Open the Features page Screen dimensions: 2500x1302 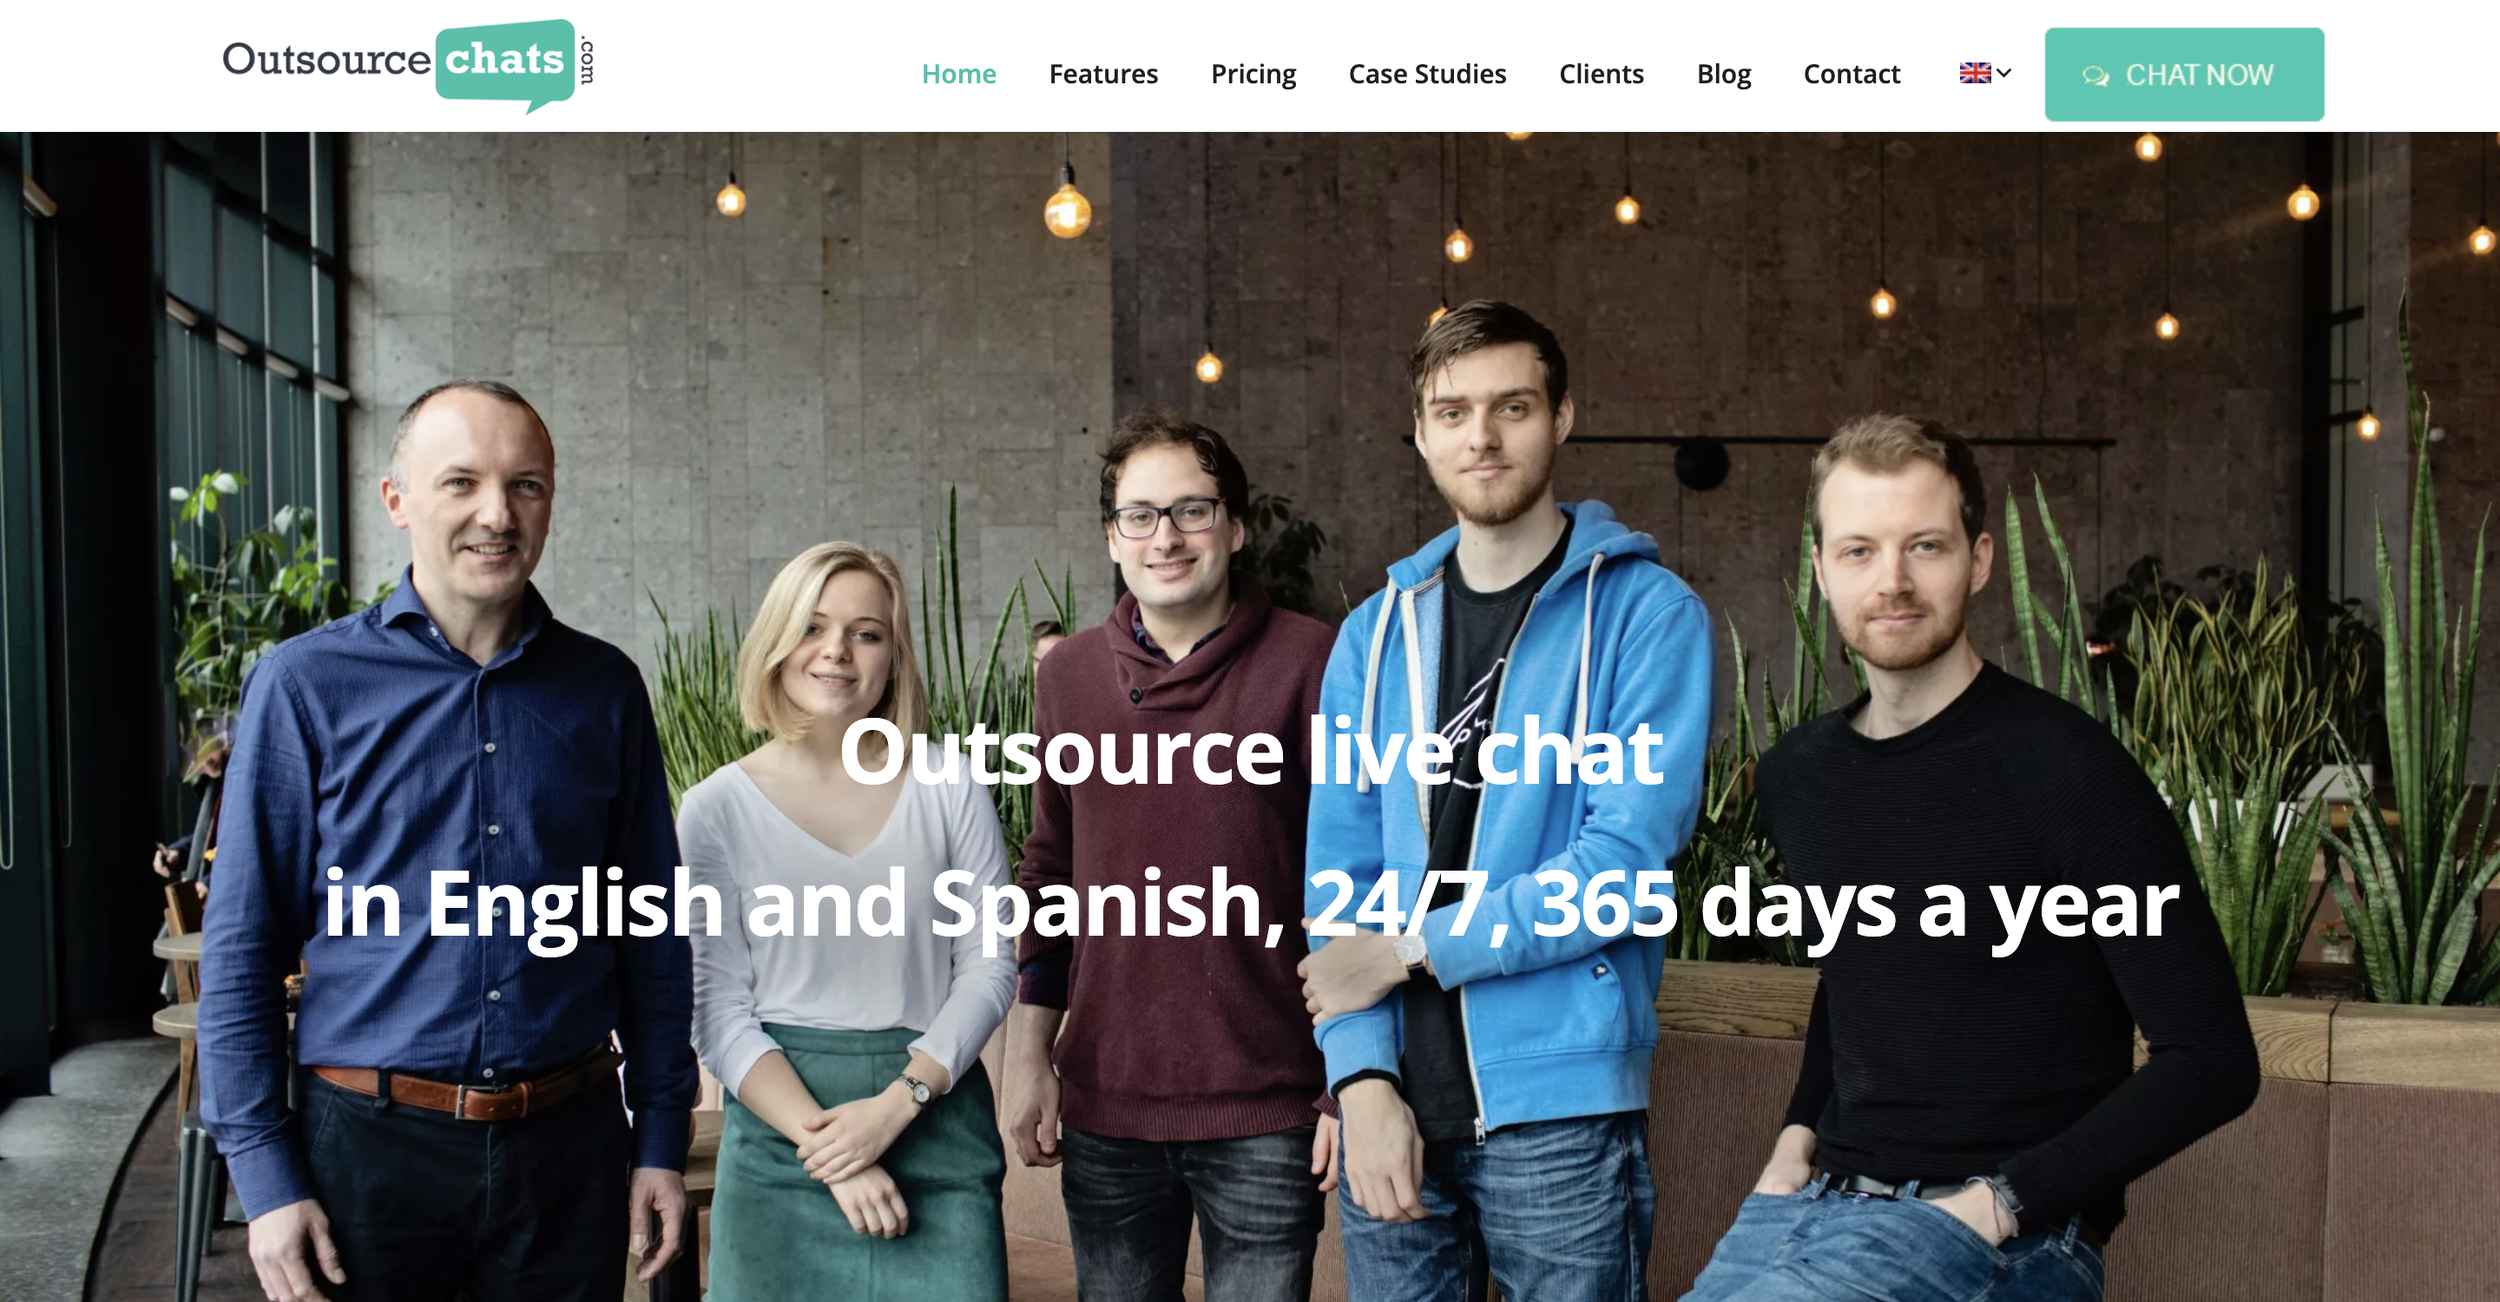pos(1103,74)
